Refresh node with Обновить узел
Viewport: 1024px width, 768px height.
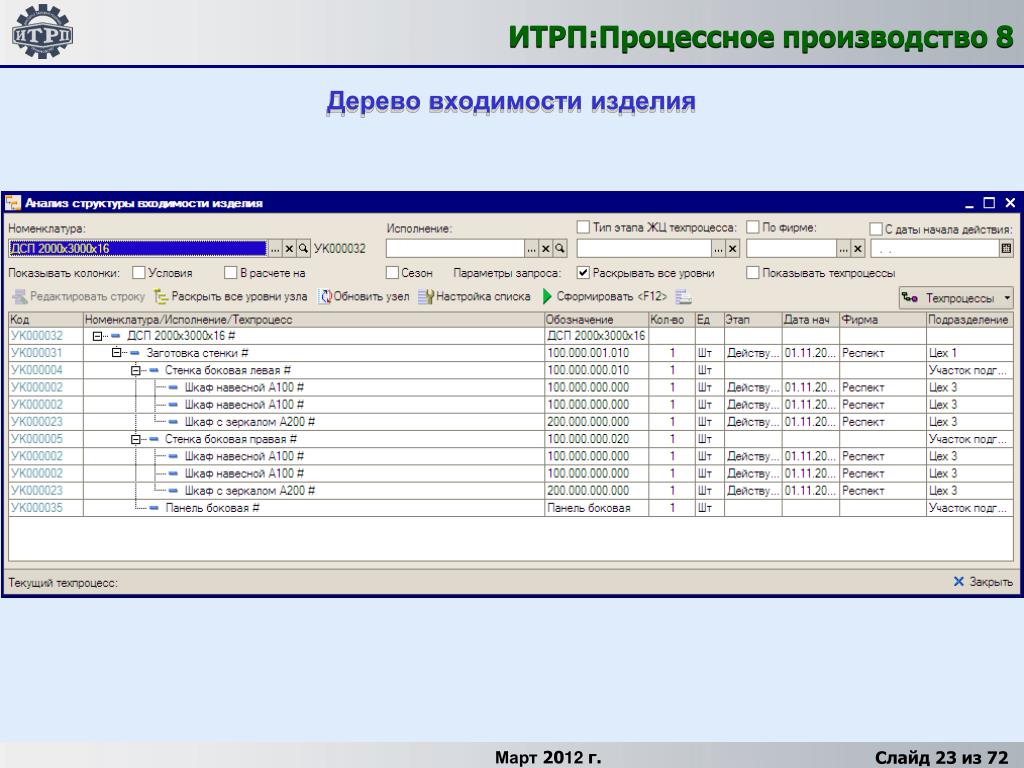pyautogui.click(x=364, y=296)
